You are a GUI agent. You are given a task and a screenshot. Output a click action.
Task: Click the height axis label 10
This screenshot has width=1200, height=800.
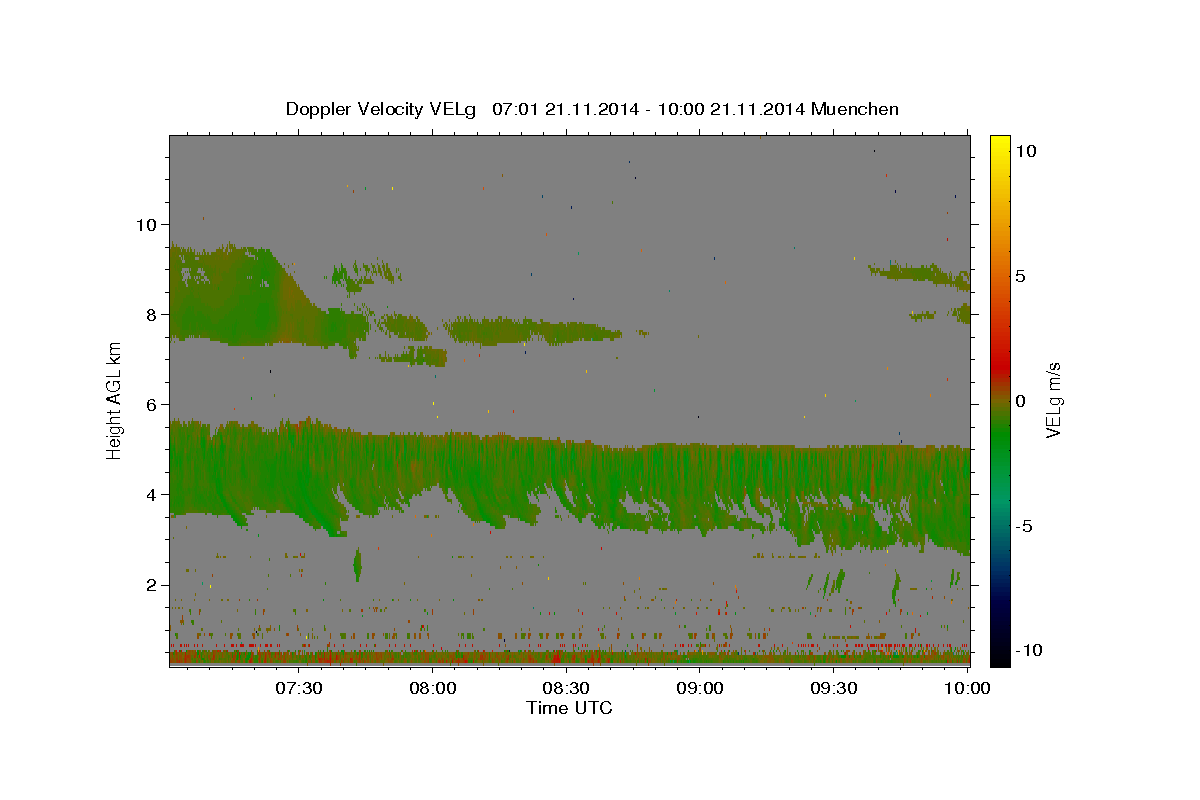146,224
